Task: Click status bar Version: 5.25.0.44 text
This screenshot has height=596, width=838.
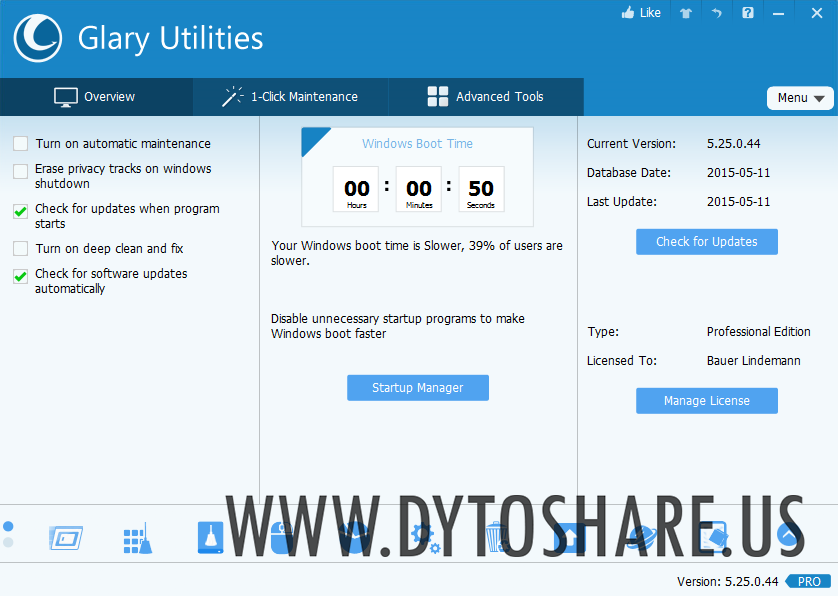Action: point(727,582)
